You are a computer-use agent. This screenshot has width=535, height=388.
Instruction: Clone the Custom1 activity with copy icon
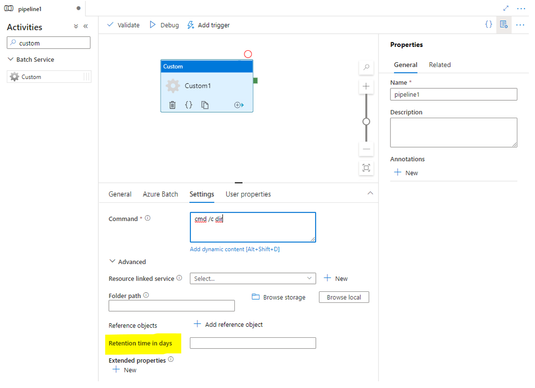205,105
